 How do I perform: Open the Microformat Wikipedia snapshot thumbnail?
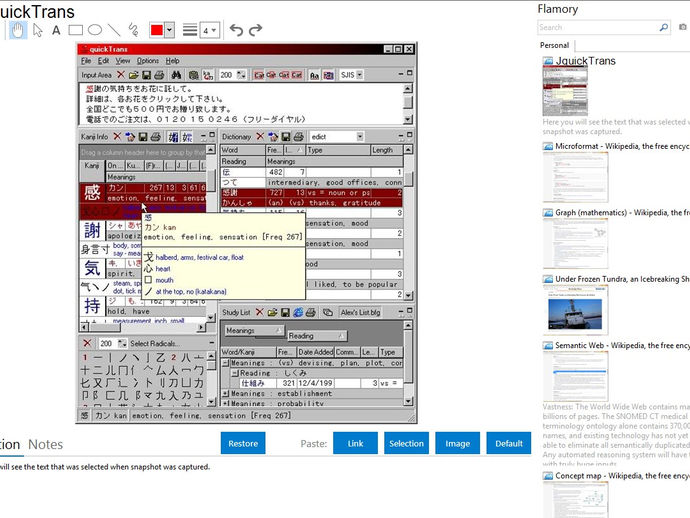576,177
